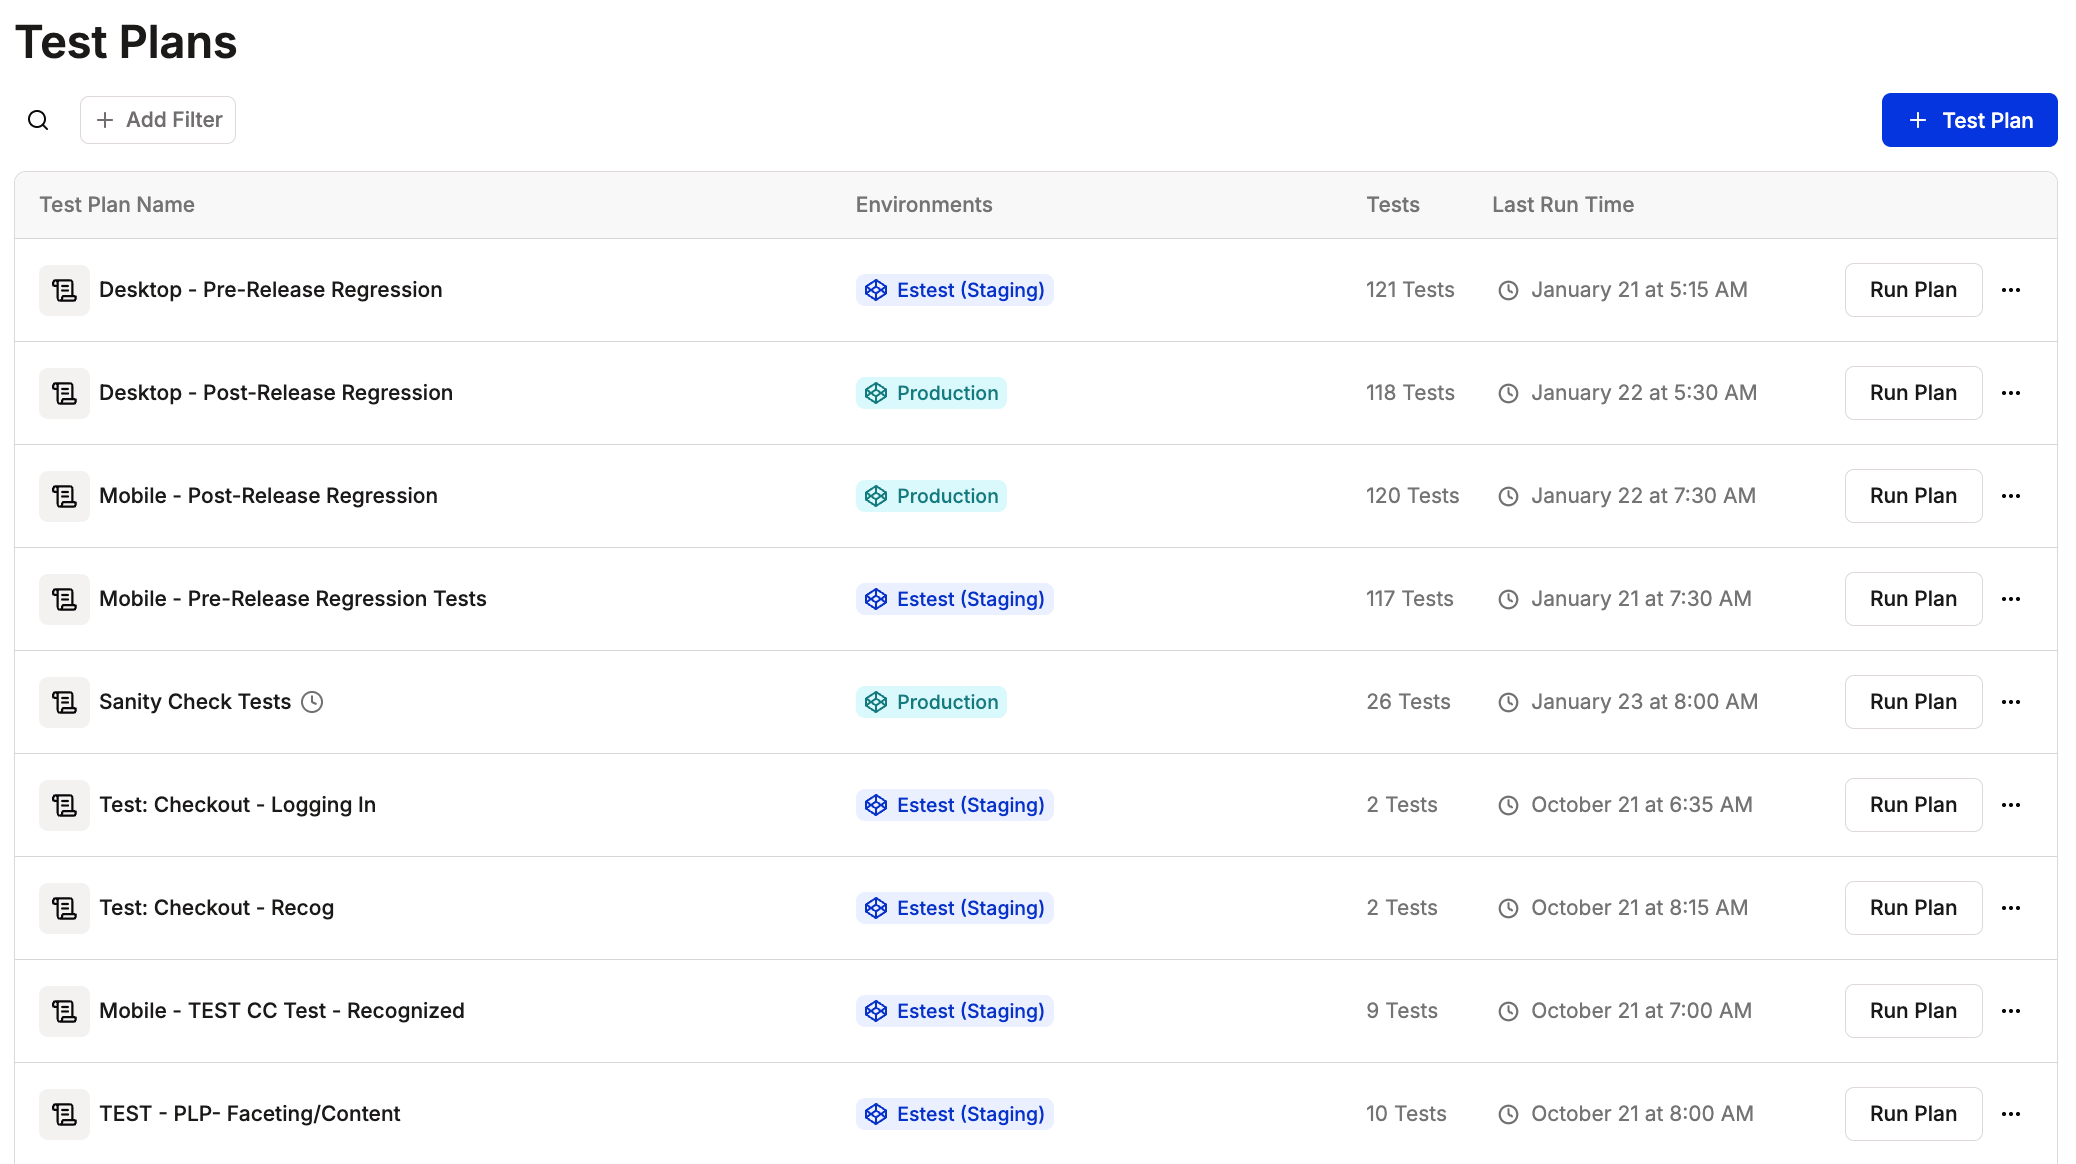Open Mobile - TEST CC Test - Recognized plan name
This screenshot has height=1164, width=2076.
(x=282, y=1011)
